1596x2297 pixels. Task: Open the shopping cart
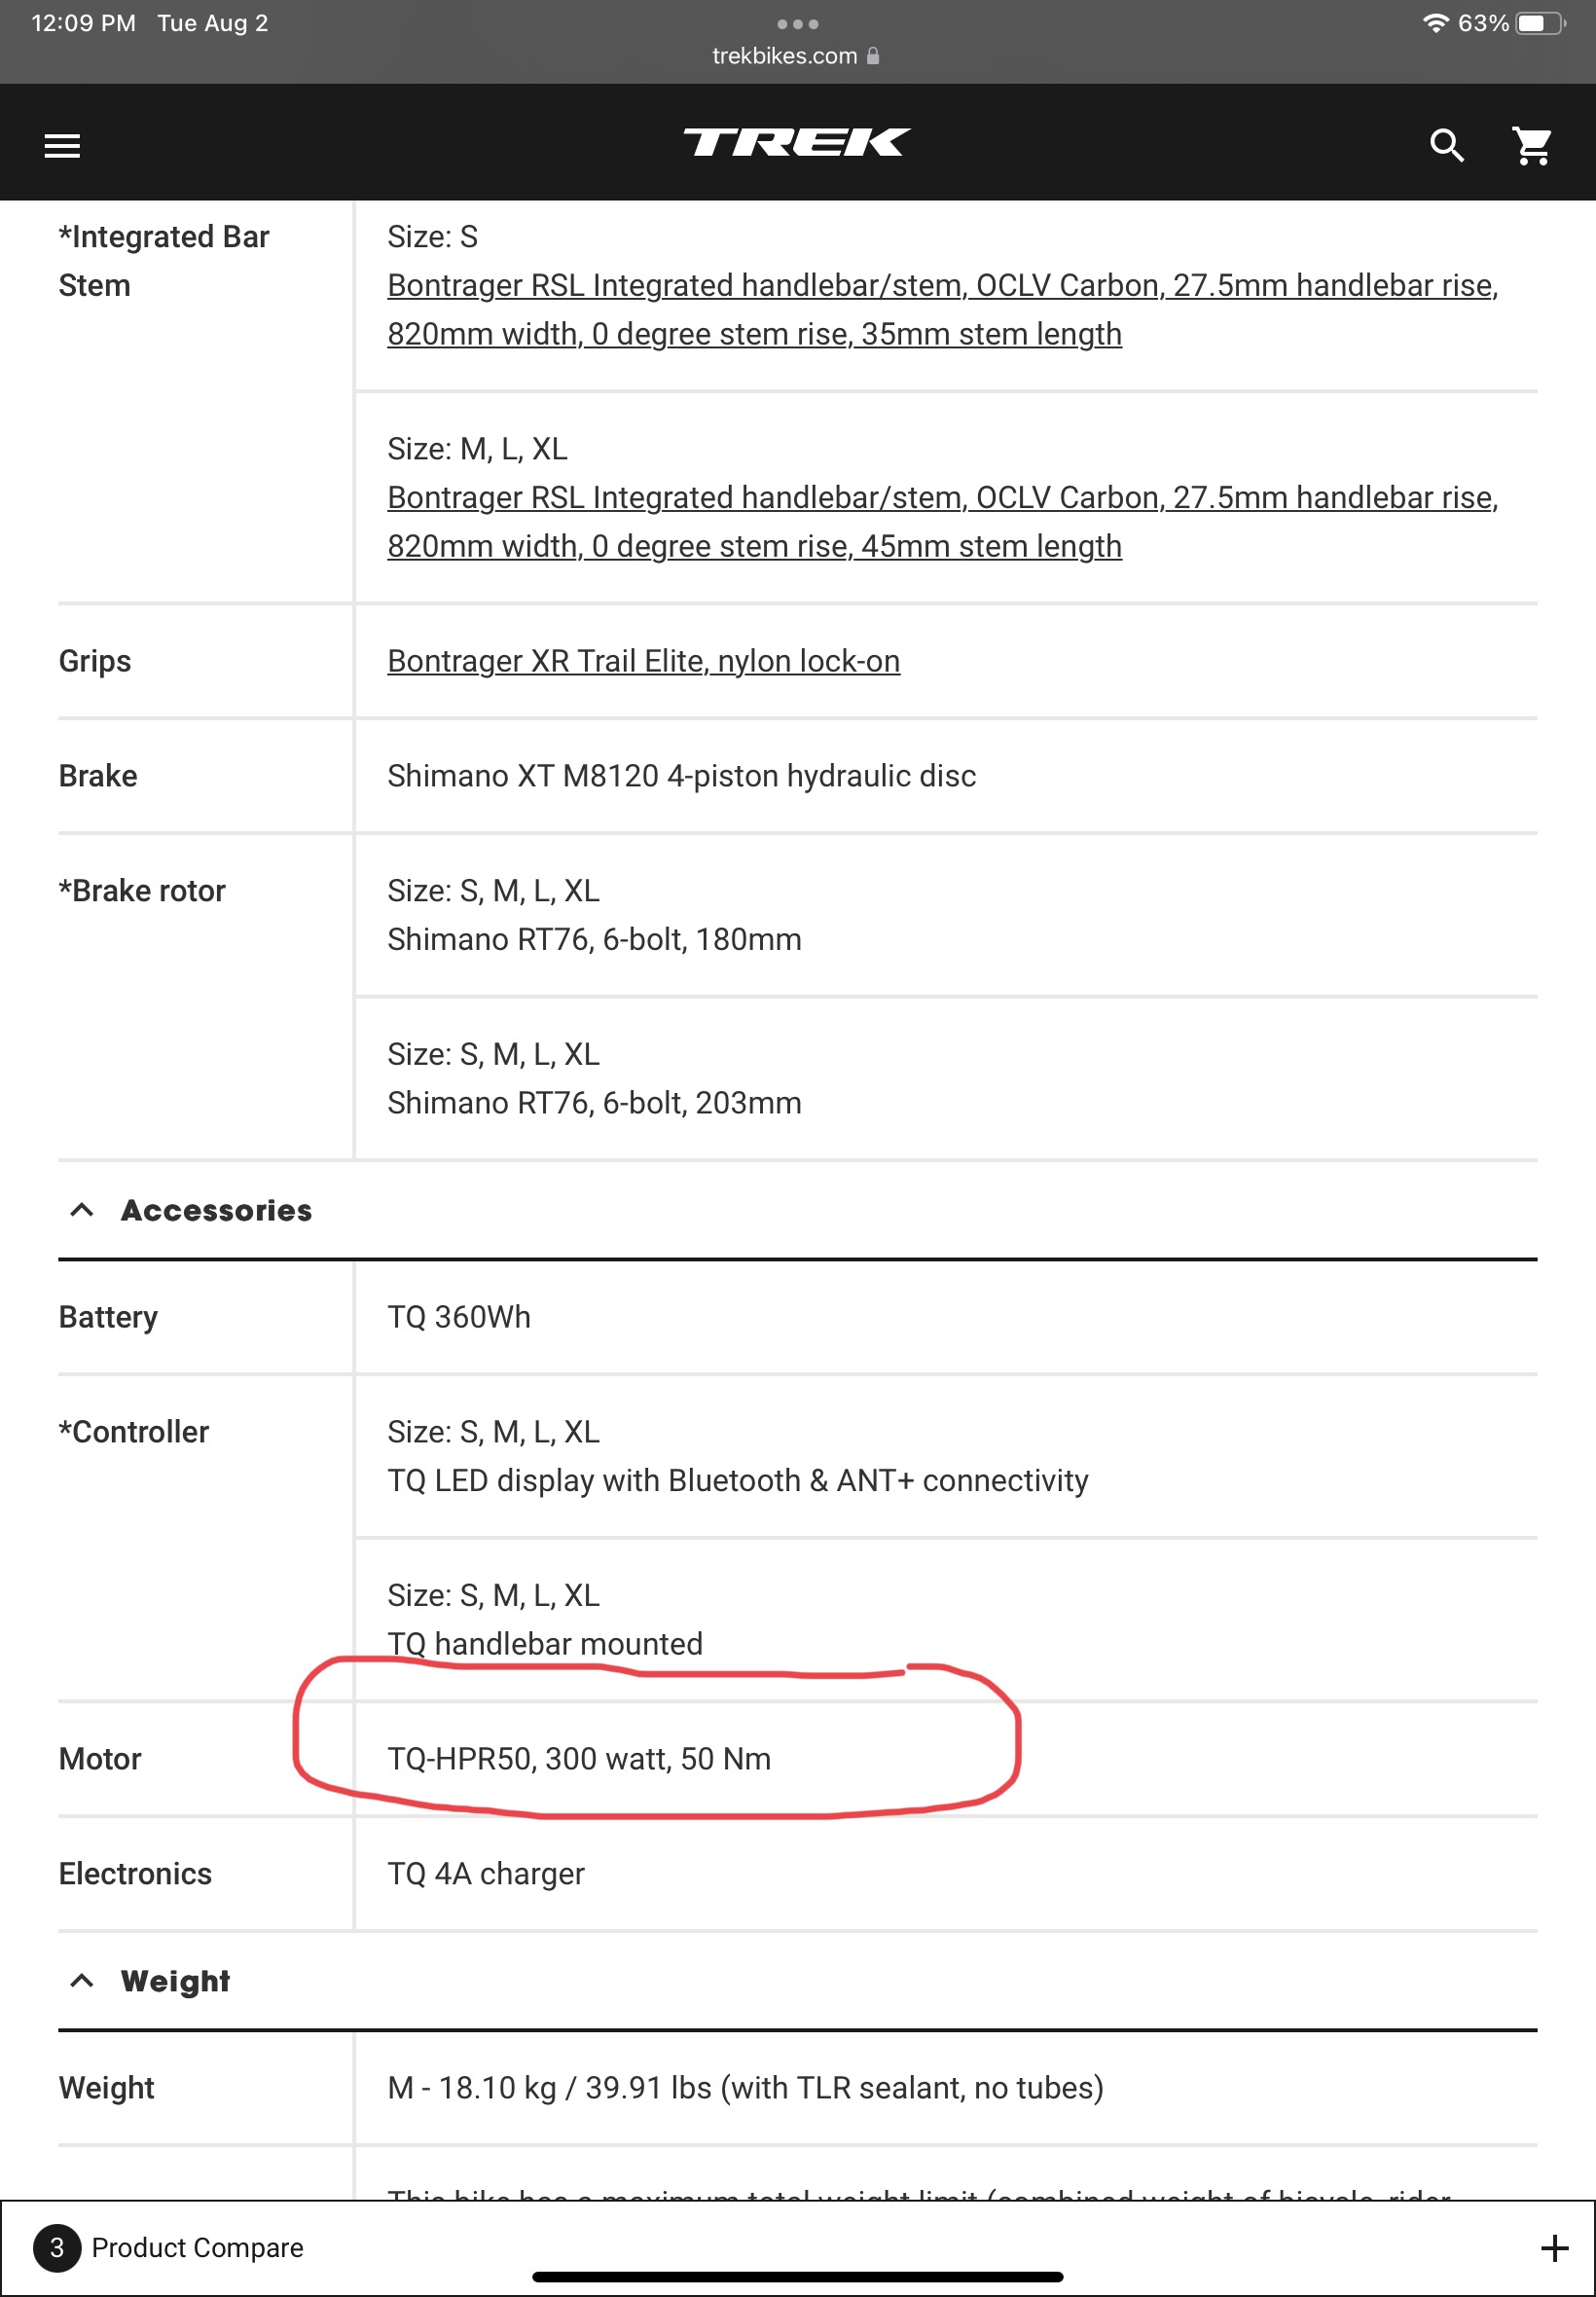1531,145
